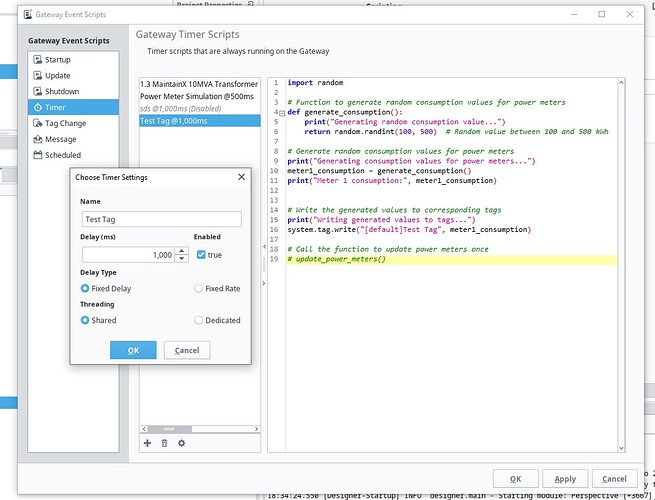Click the Startup icon in sidebar
Image resolution: width=655 pixels, height=500 pixels.
pyautogui.click(x=38, y=60)
